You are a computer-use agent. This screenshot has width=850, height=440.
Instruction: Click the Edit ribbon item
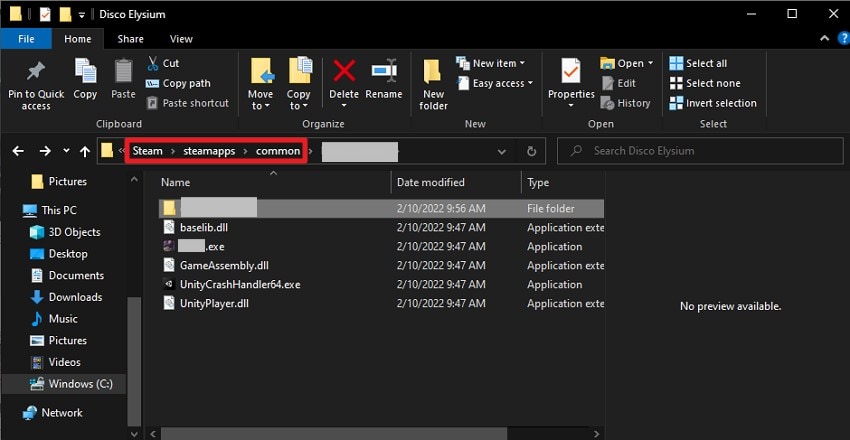click(619, 83)
